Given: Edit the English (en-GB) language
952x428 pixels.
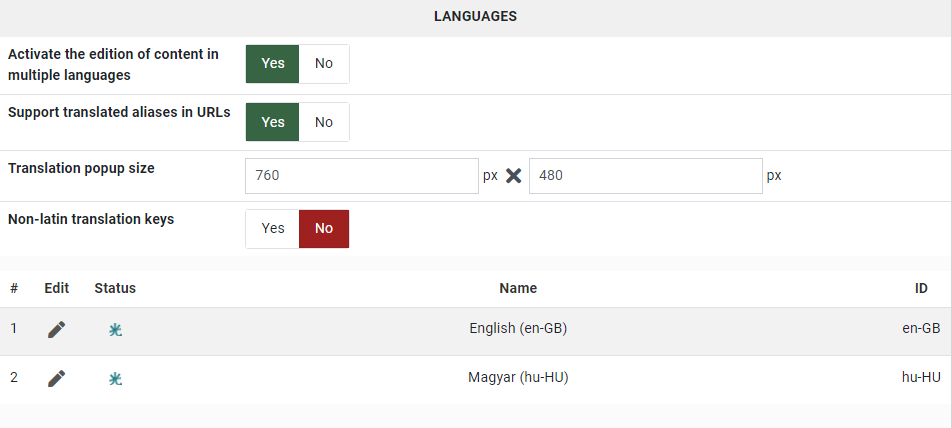Looking at the screenshot, I should tap(57, 329).
